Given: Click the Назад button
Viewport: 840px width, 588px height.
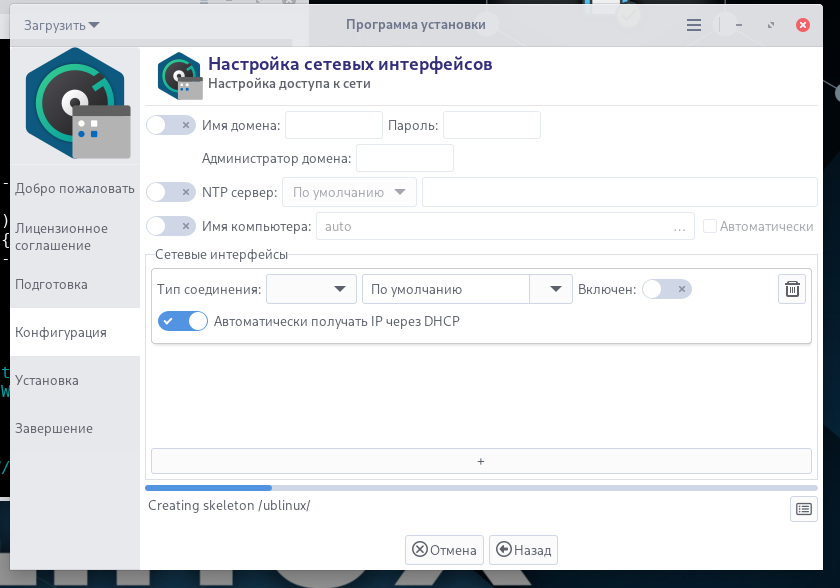Looking at the screenshot, I should (523, 550).
